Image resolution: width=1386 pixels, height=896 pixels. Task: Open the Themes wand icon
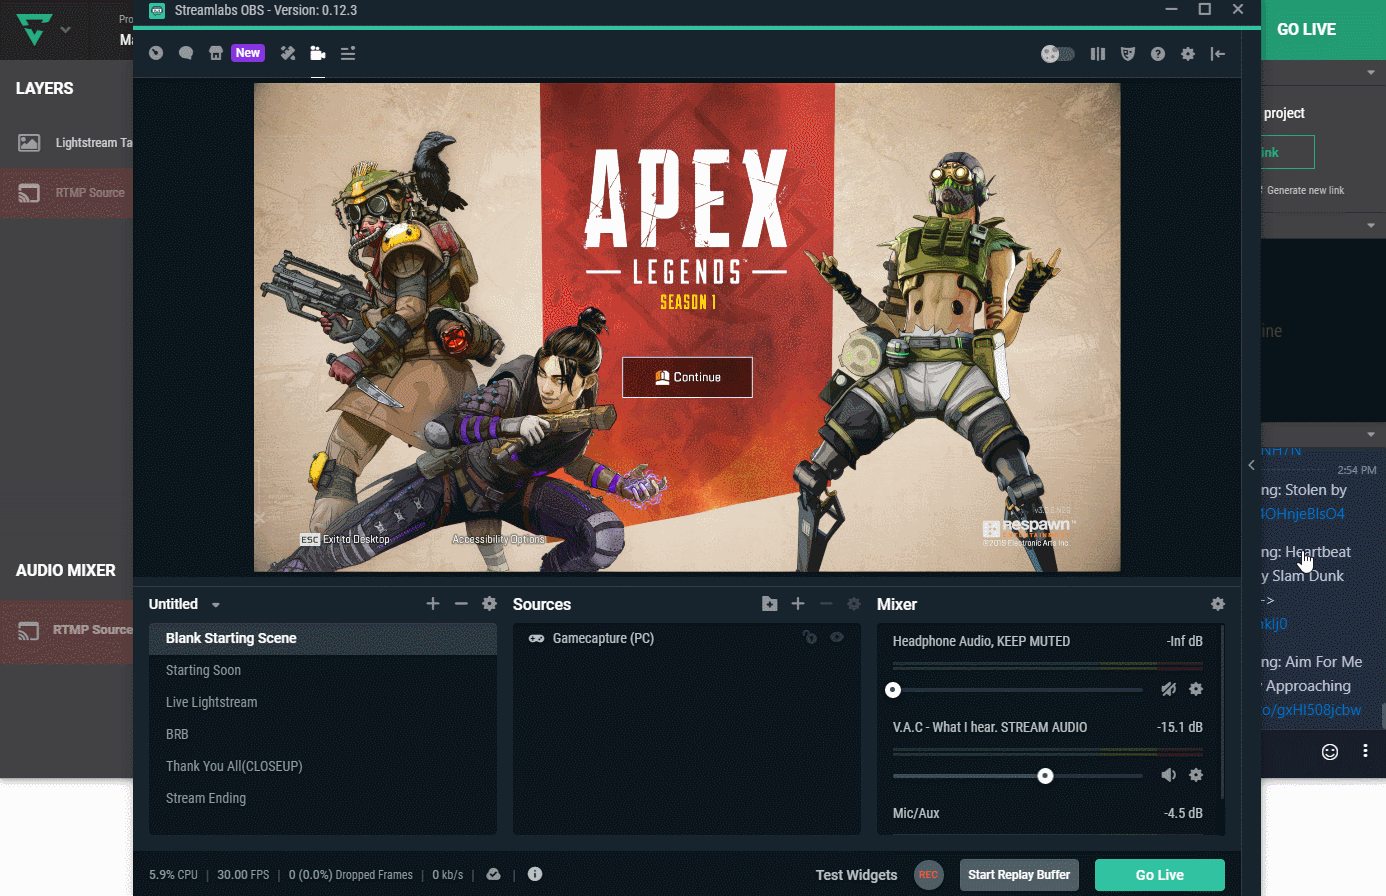(288, 53)
